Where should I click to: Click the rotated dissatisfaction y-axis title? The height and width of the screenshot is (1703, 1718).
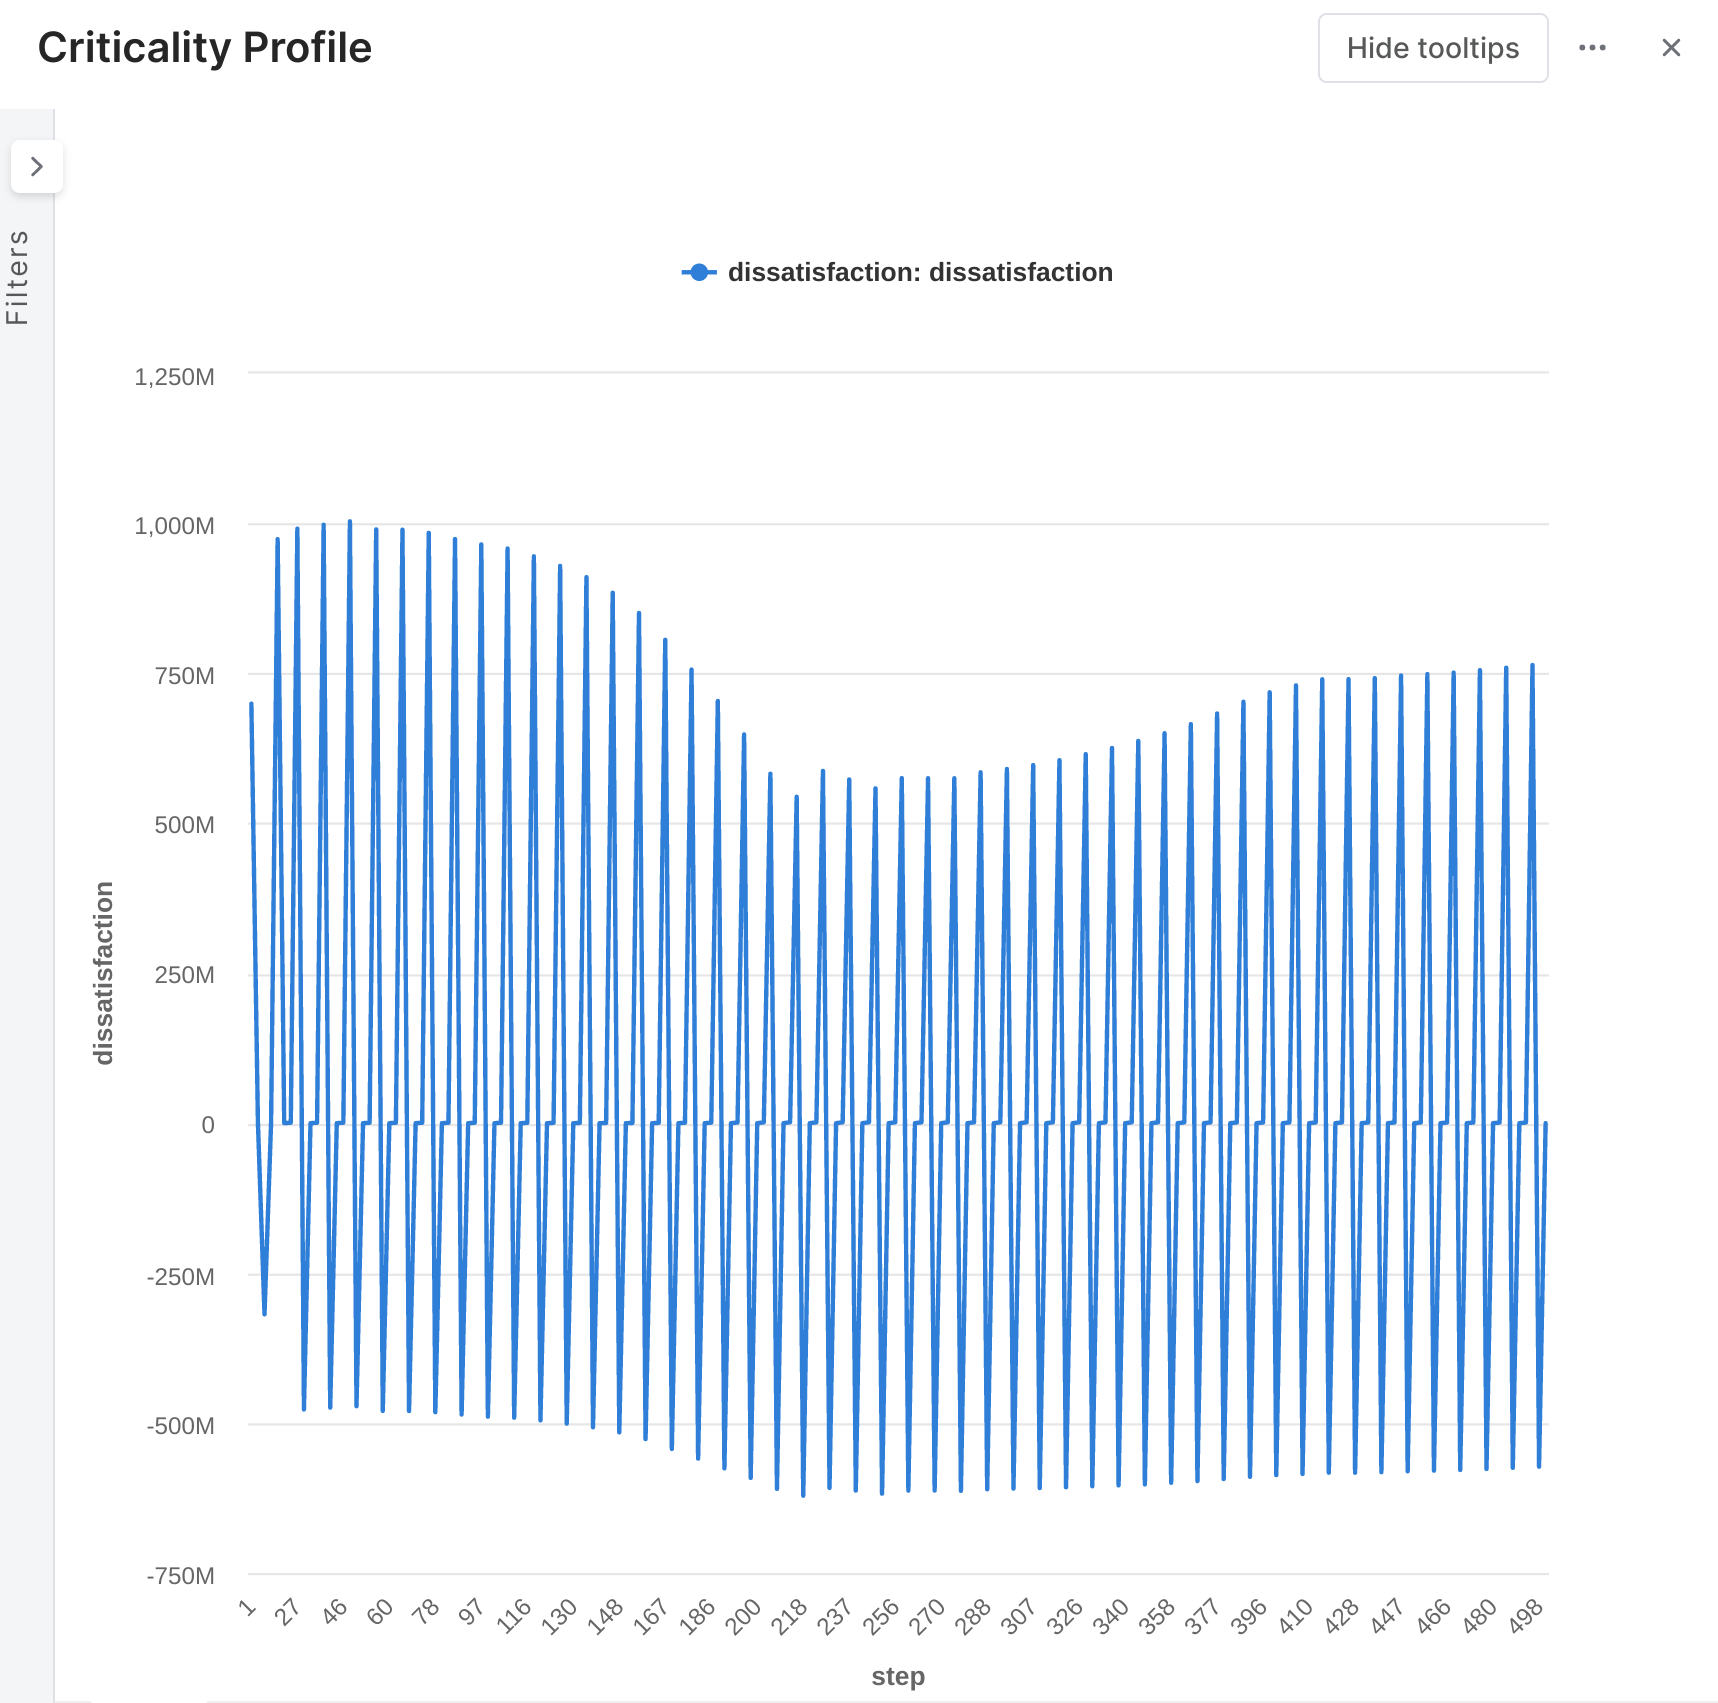click(x=104, y=972)
